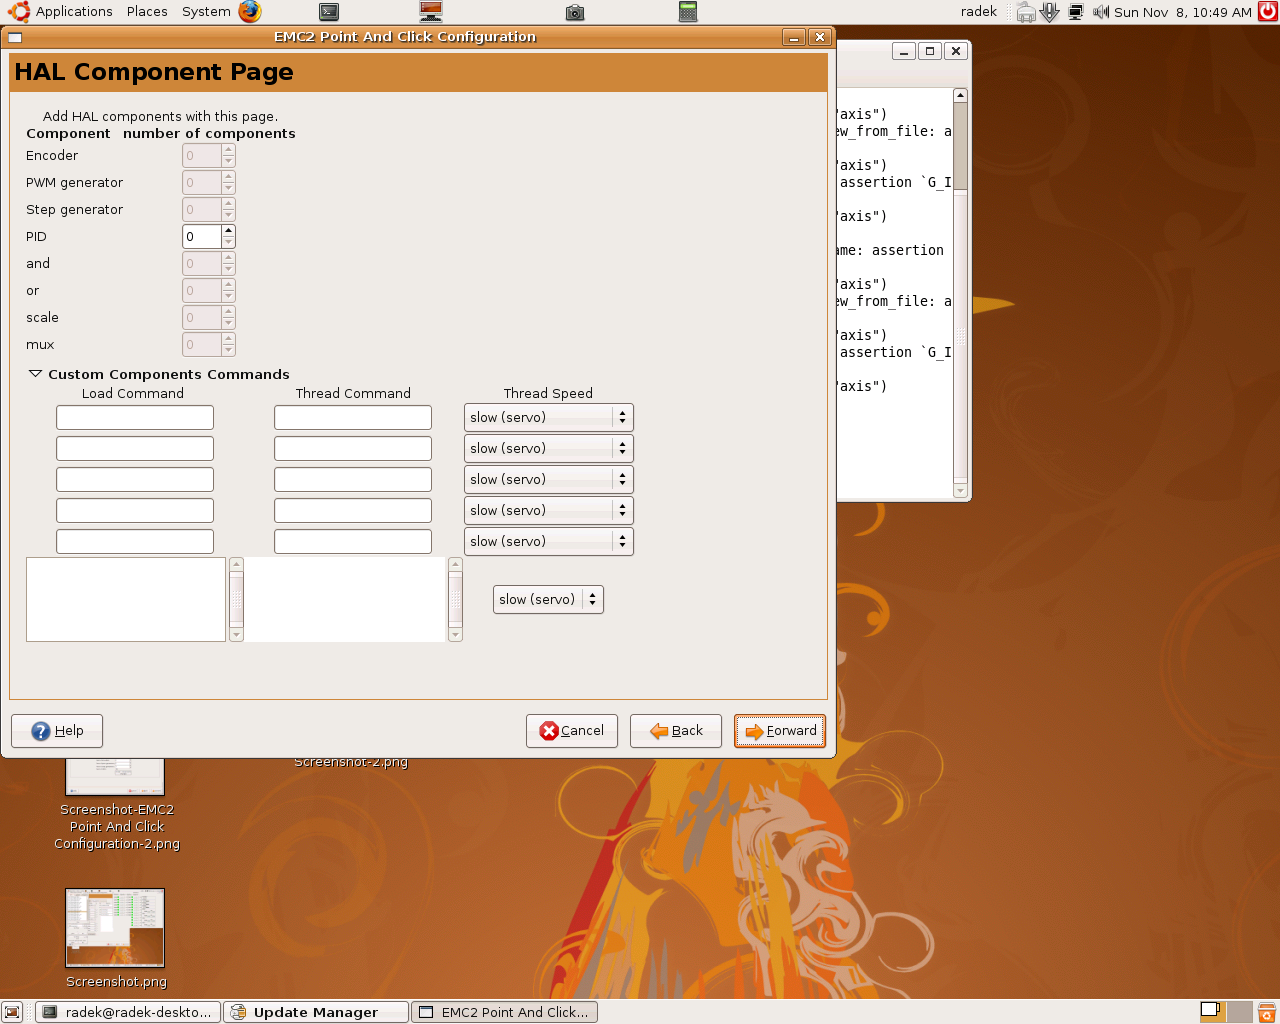Click the red power shutdown icon

(x=1267, y=12)
